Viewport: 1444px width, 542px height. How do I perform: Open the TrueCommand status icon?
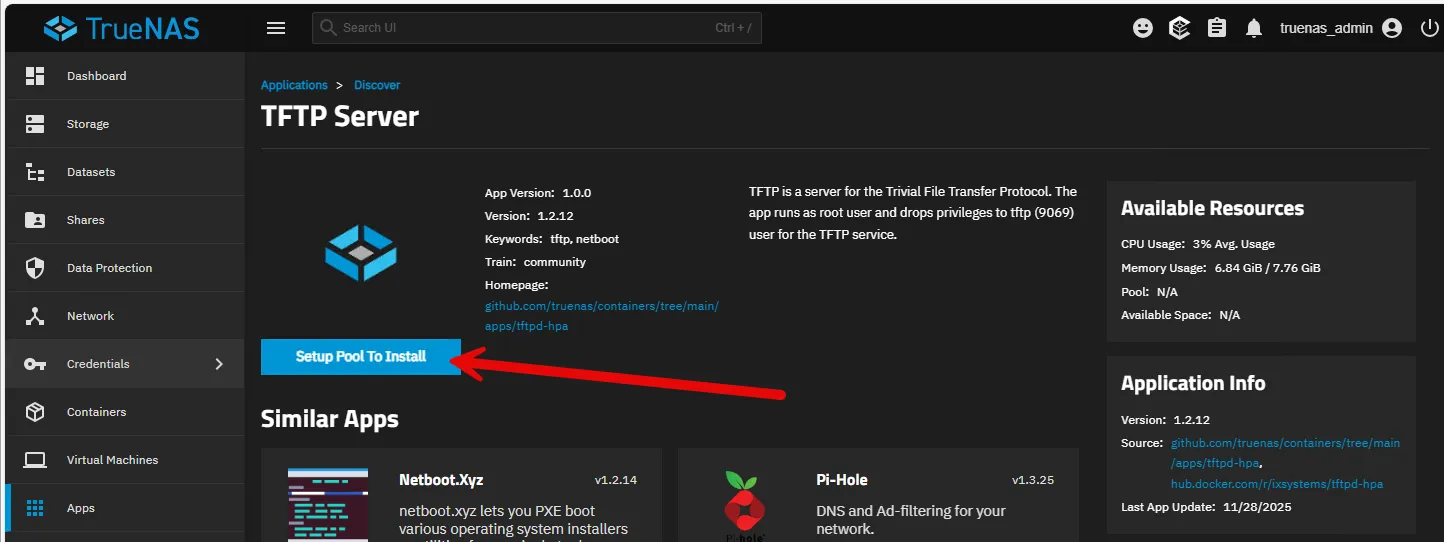pos(1180,28)
